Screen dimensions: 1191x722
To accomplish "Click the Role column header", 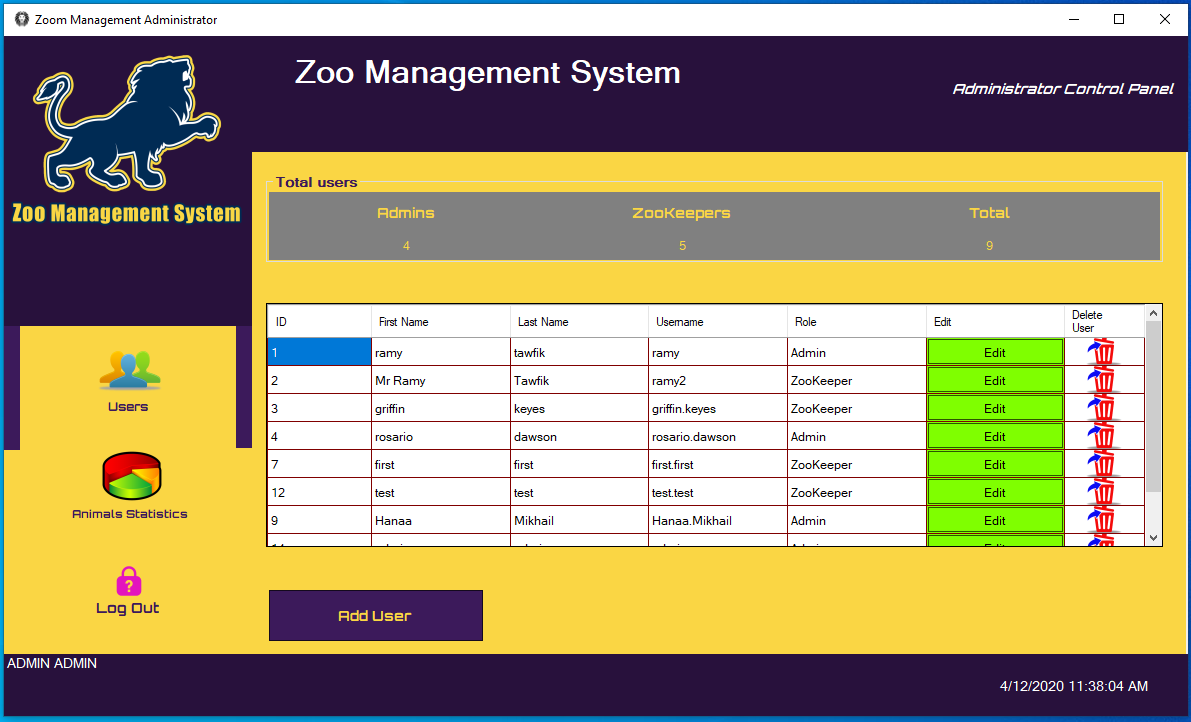I will coord(805,322).
